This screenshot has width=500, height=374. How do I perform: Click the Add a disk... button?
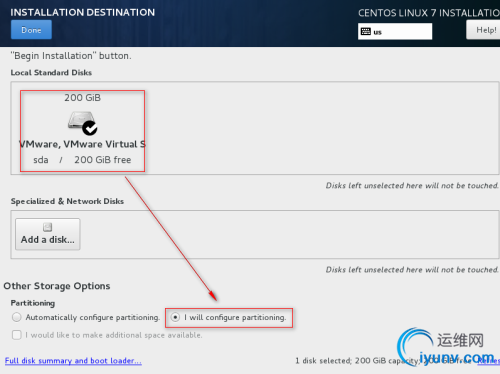[48, 234]
